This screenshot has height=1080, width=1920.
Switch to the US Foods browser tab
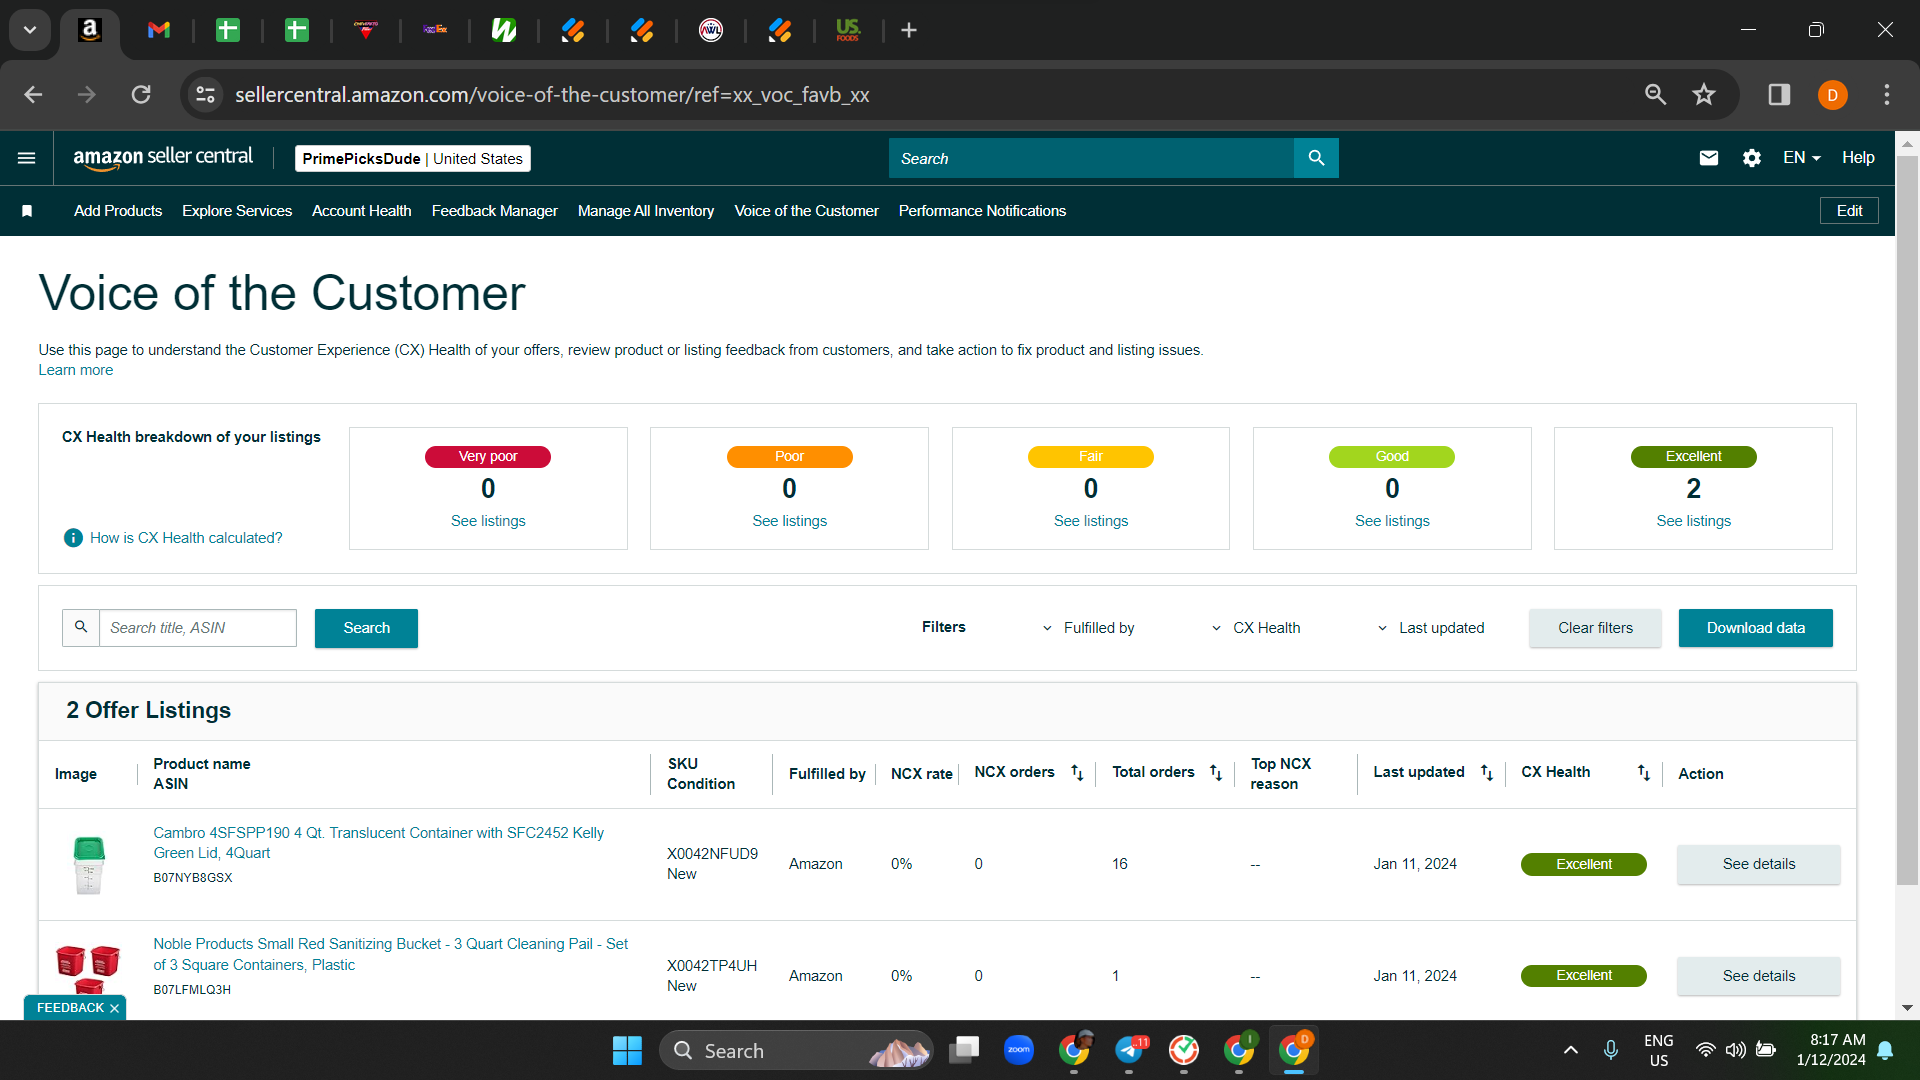pos(848,31)
